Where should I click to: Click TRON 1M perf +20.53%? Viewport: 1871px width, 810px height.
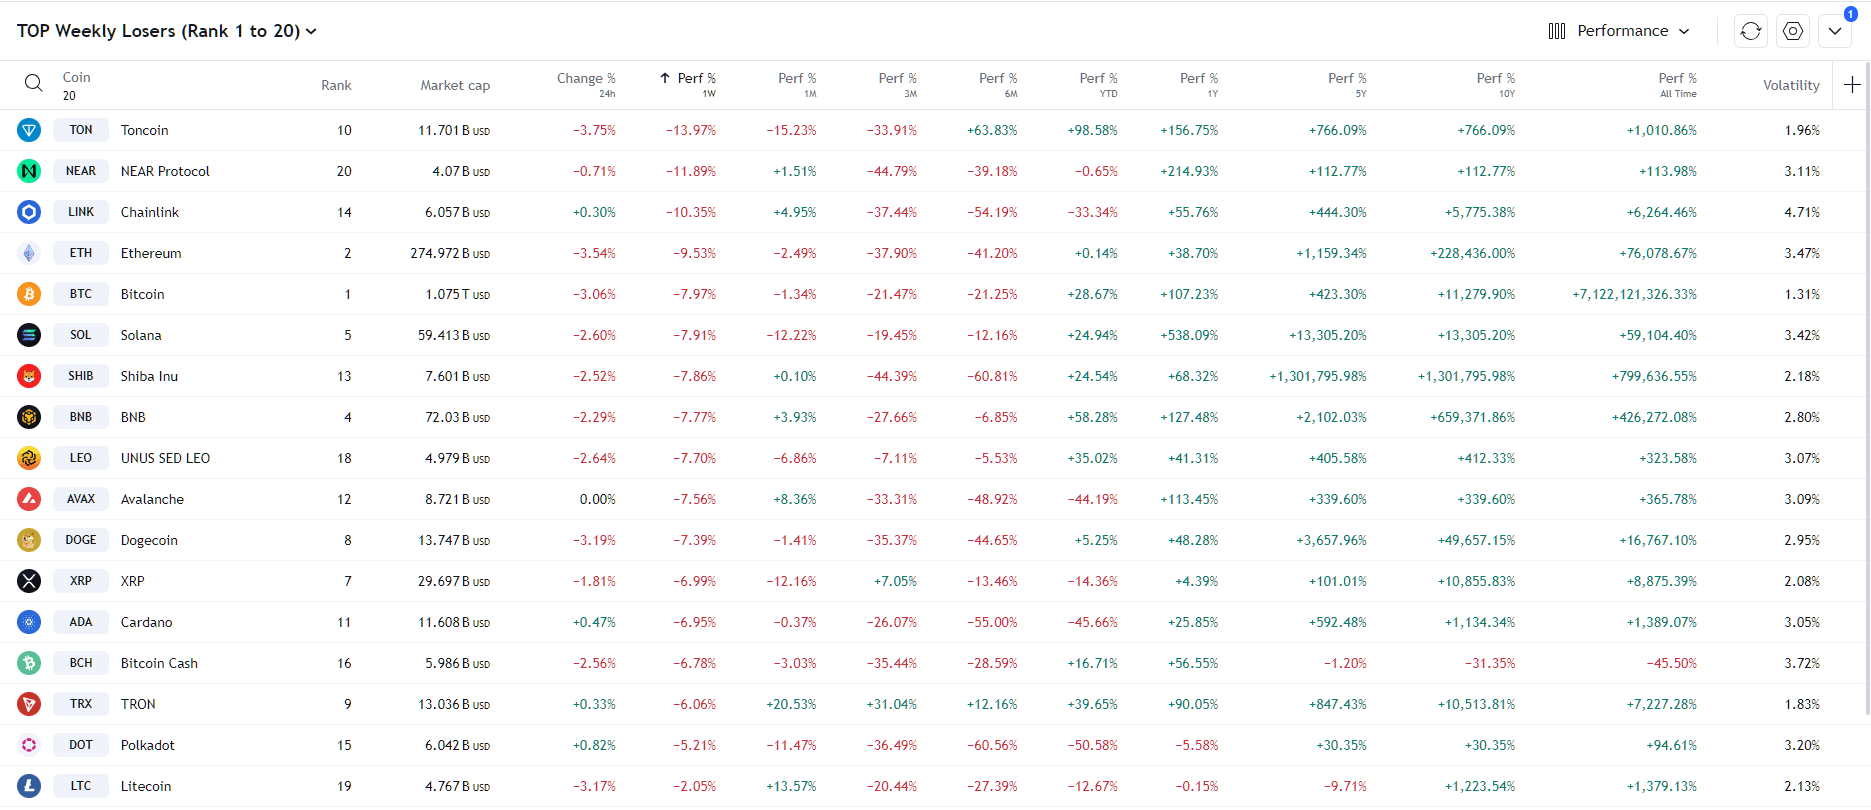coord(791,704)
